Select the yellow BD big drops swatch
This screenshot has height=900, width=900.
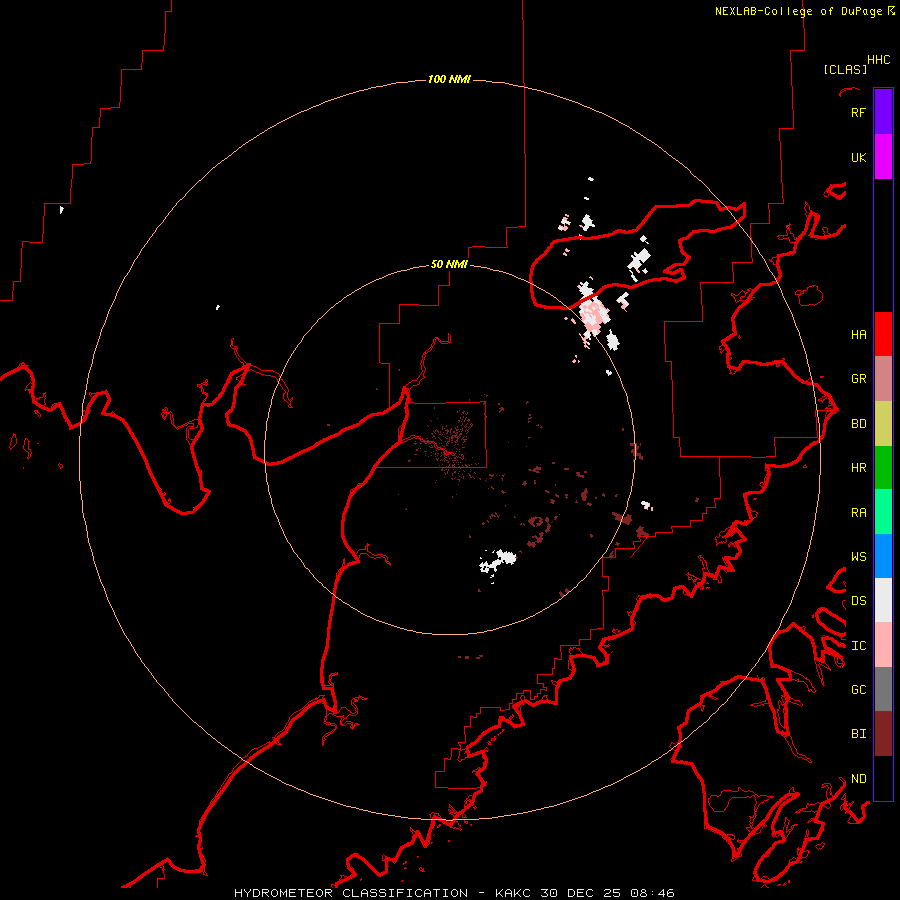pos(883,424)
